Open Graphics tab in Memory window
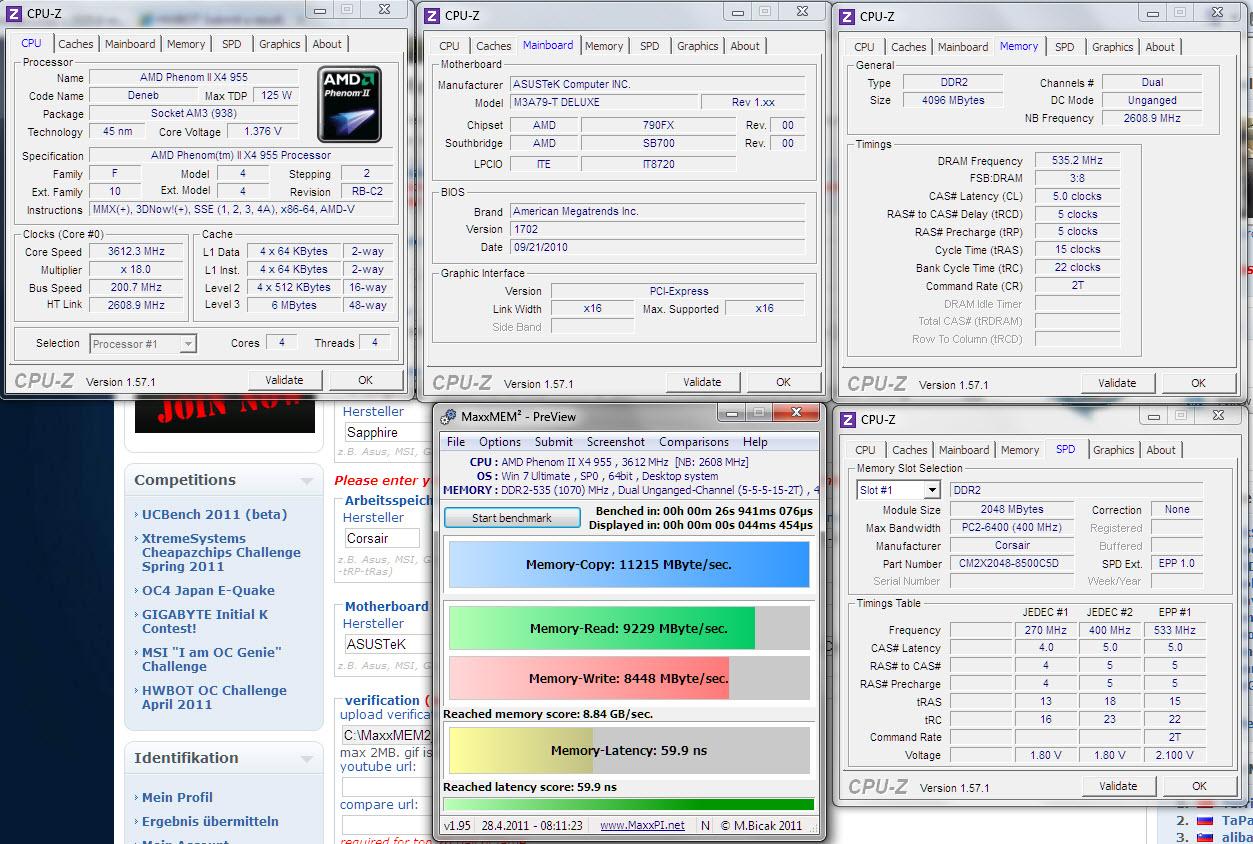Viewport: 1253px width, 844px height. pyautogui.click(x=1113, y=47)
